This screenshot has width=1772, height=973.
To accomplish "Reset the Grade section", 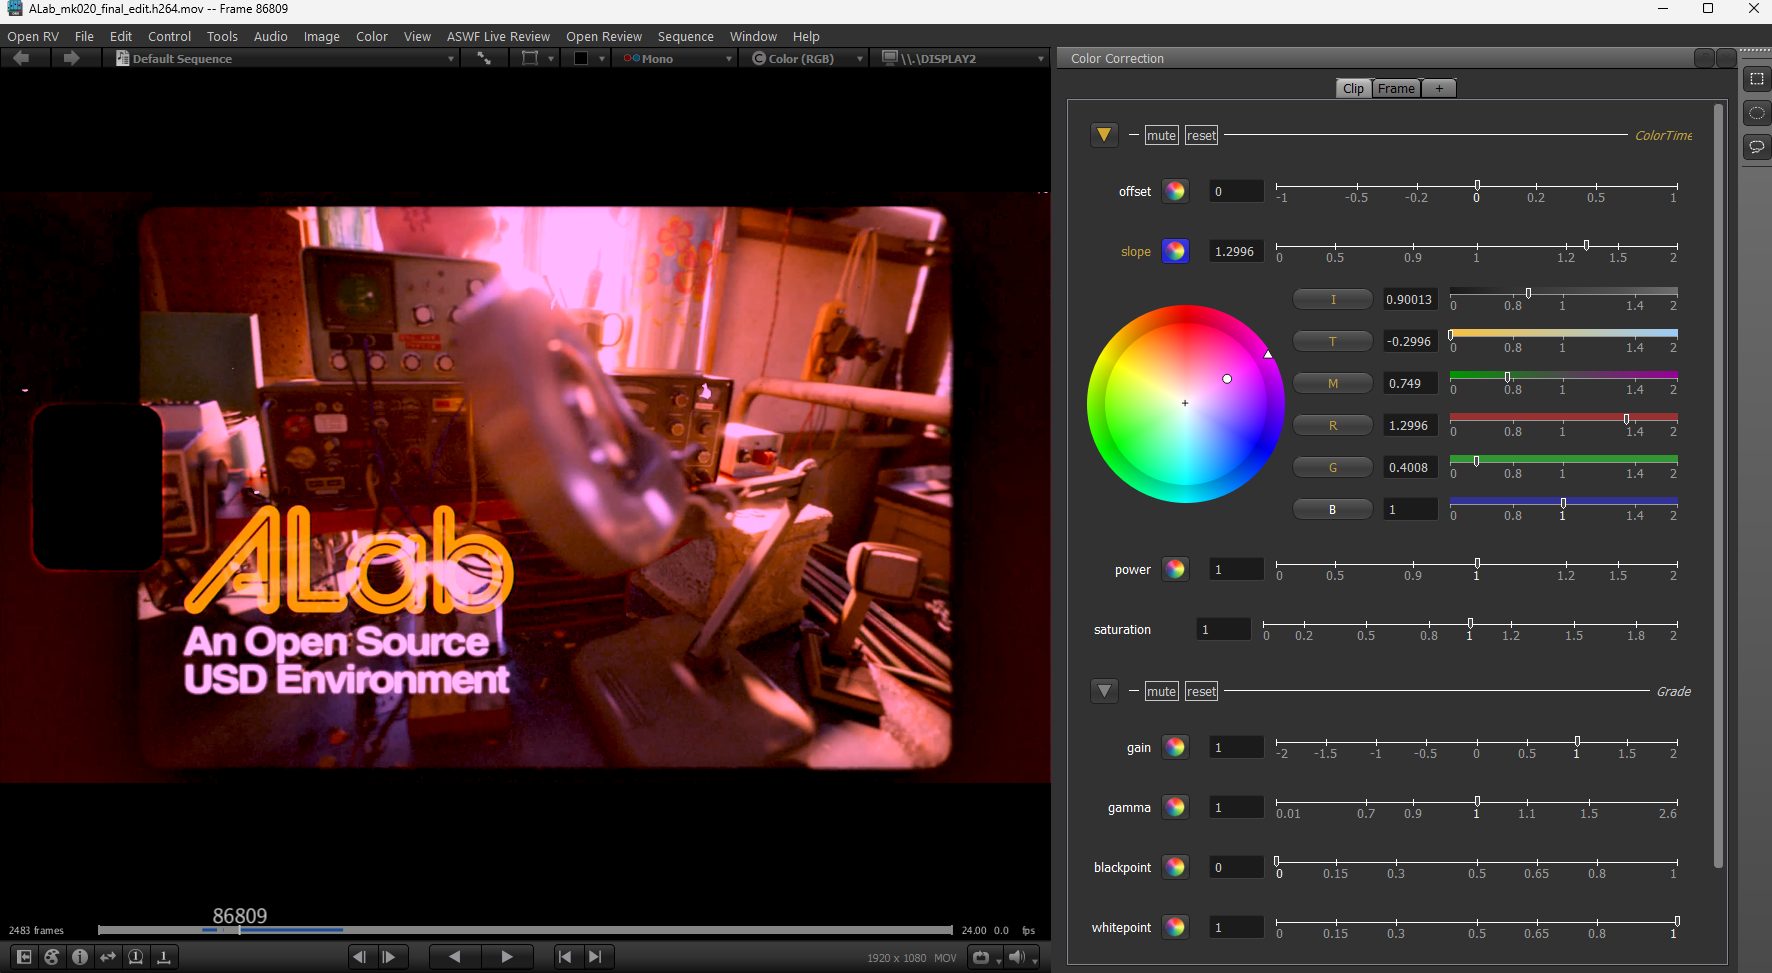I will [x=1201, y=692].
